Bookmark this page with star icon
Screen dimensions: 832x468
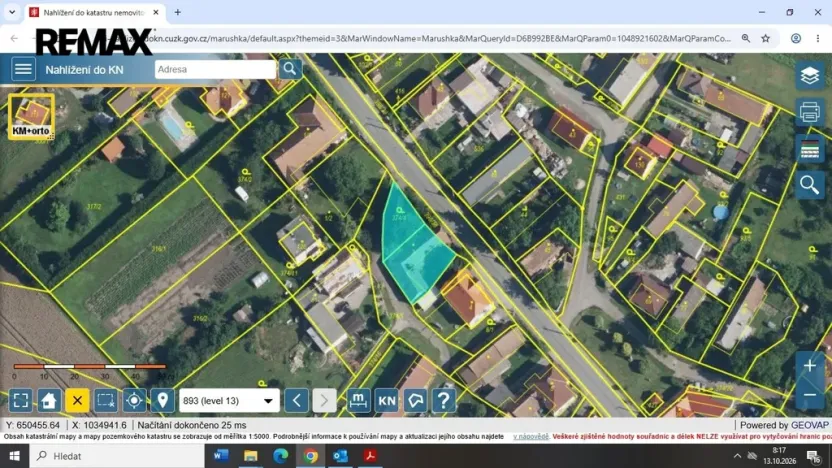[765, 38]
